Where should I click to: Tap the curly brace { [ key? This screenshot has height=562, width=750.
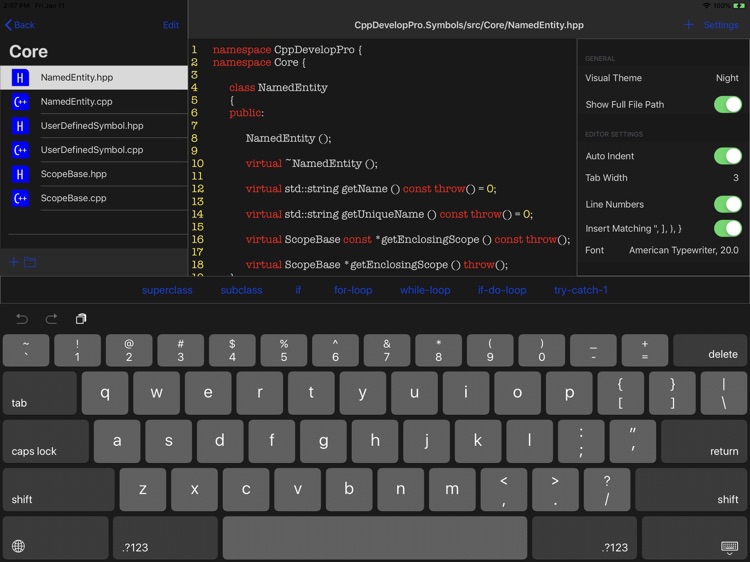point(620,393)
